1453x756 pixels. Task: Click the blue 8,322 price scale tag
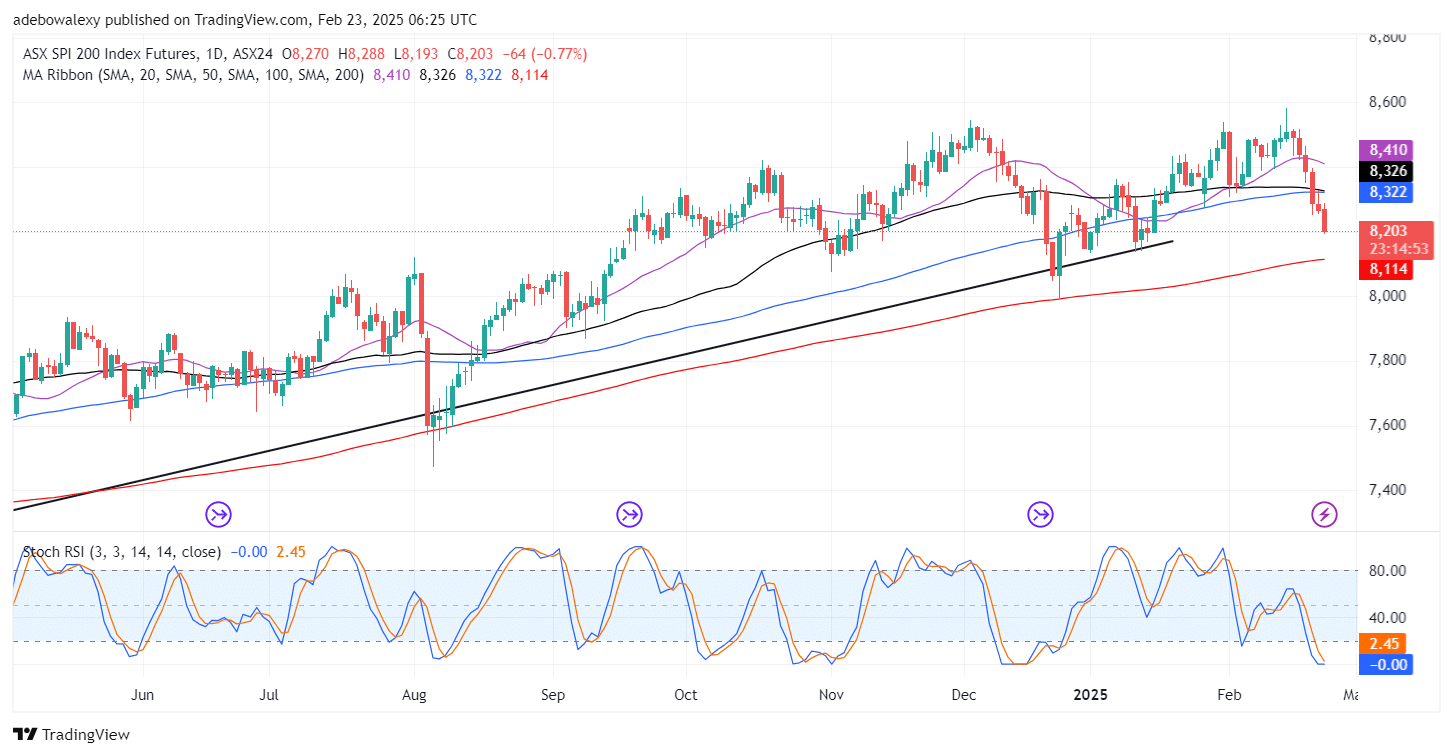(x=1388, y=192)
